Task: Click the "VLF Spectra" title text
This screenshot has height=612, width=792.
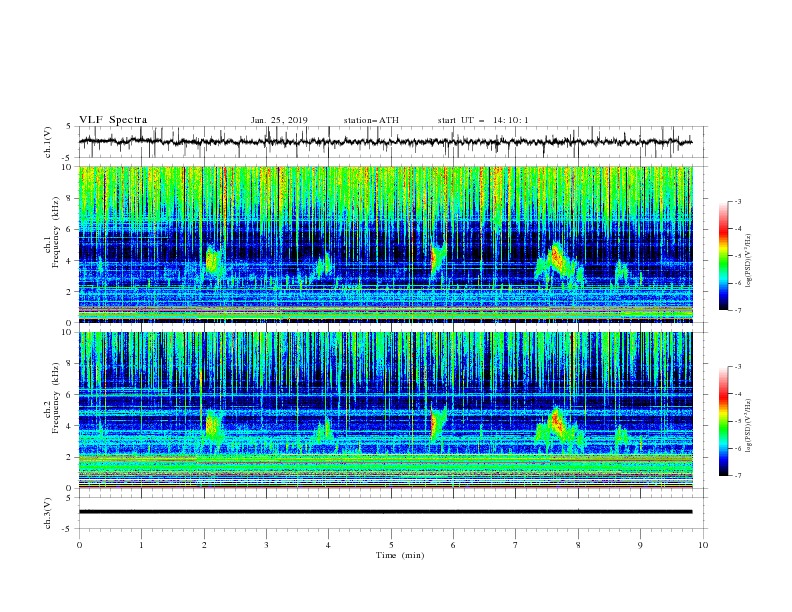Action: [113, 120]
